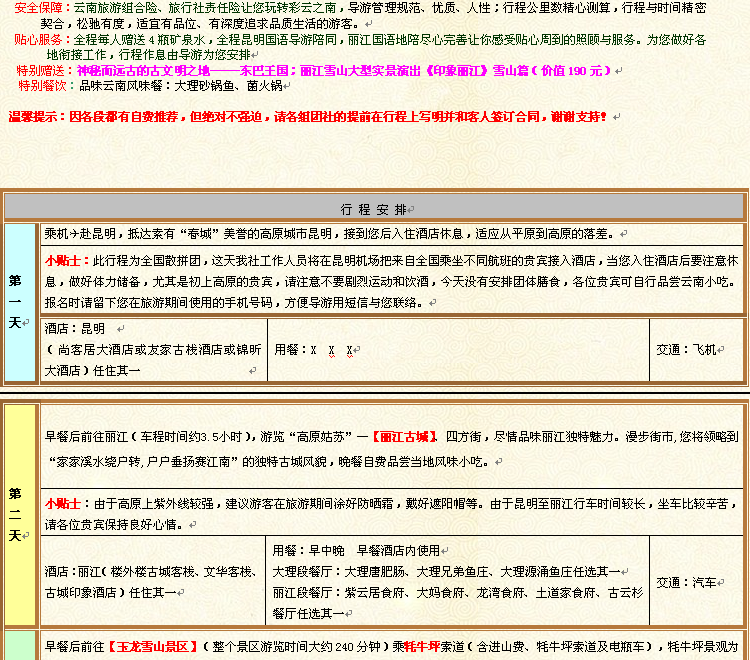This screenshot has width=750, height=660.
Task: Click the 酒店：丽江 hotel cell
Action: pyautogui.click(x=154, y=581)
